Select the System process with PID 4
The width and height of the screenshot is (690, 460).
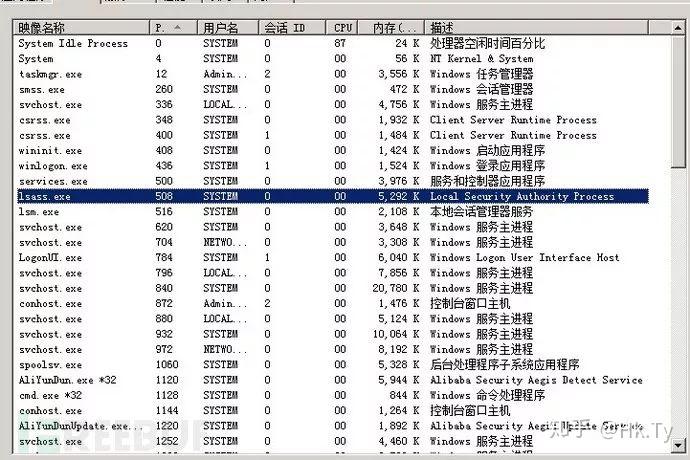click(x=333, y=59)
